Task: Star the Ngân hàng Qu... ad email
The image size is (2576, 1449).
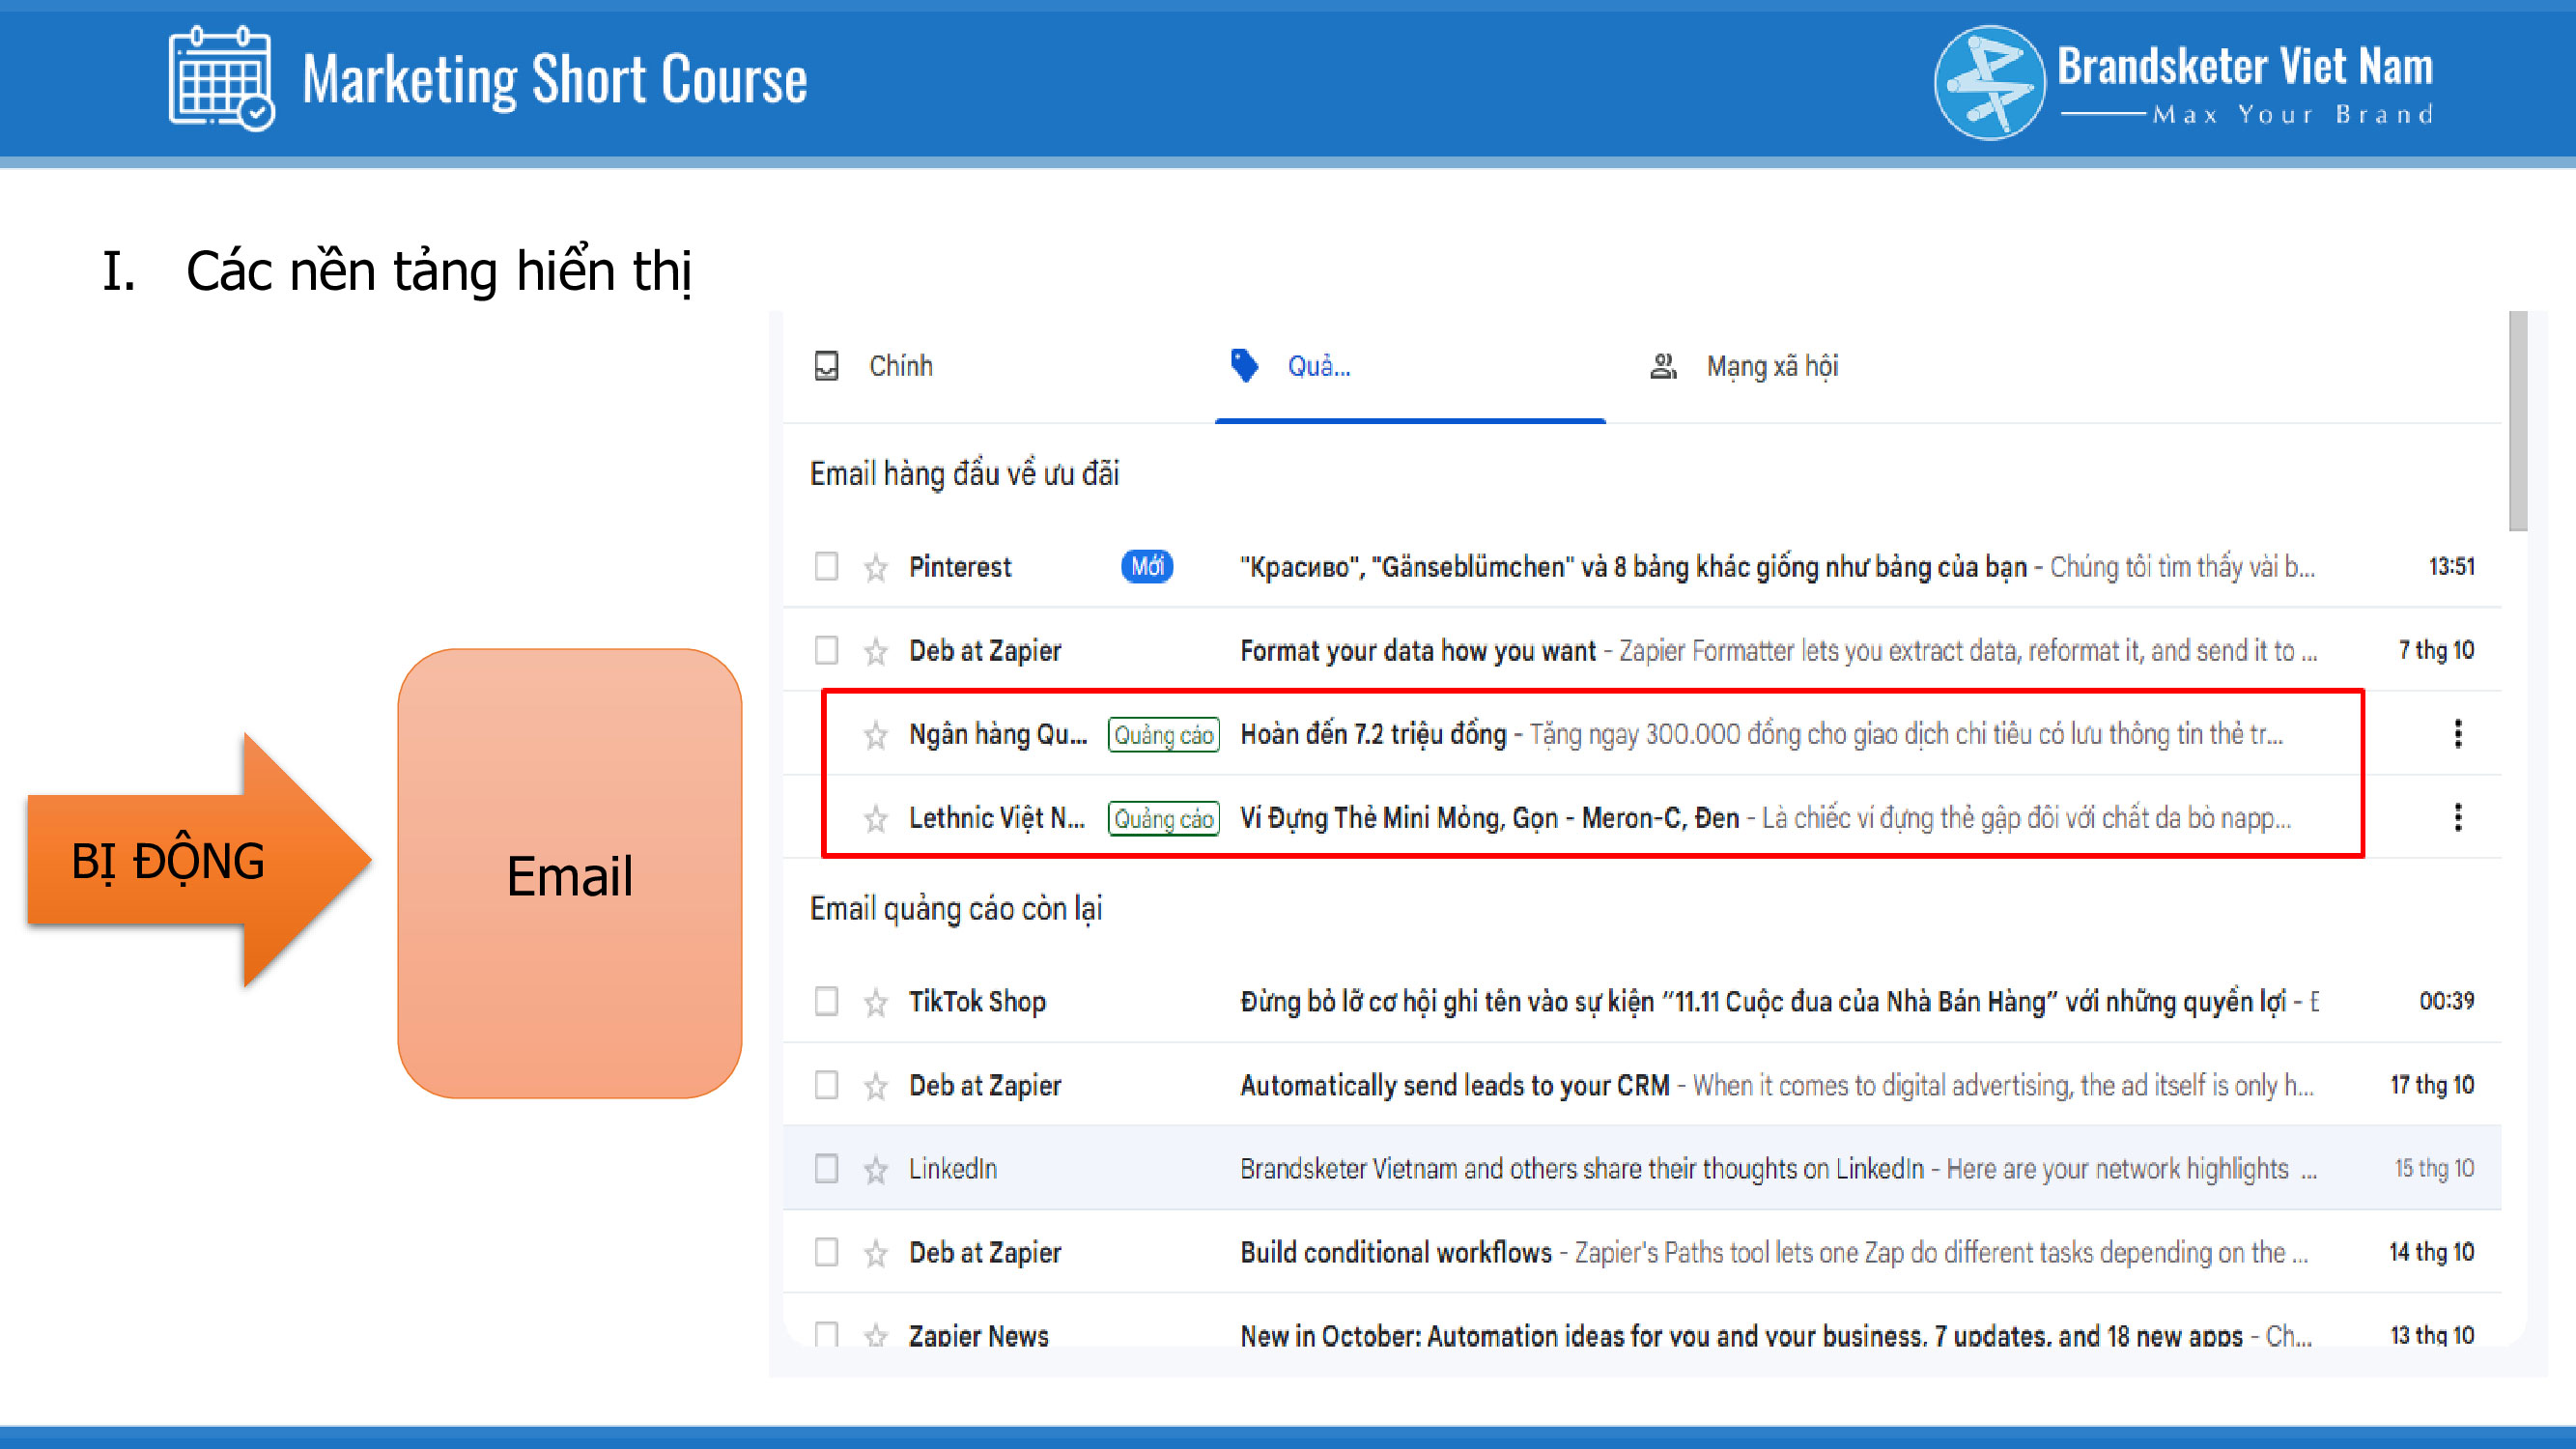Action: coord(876,735)
